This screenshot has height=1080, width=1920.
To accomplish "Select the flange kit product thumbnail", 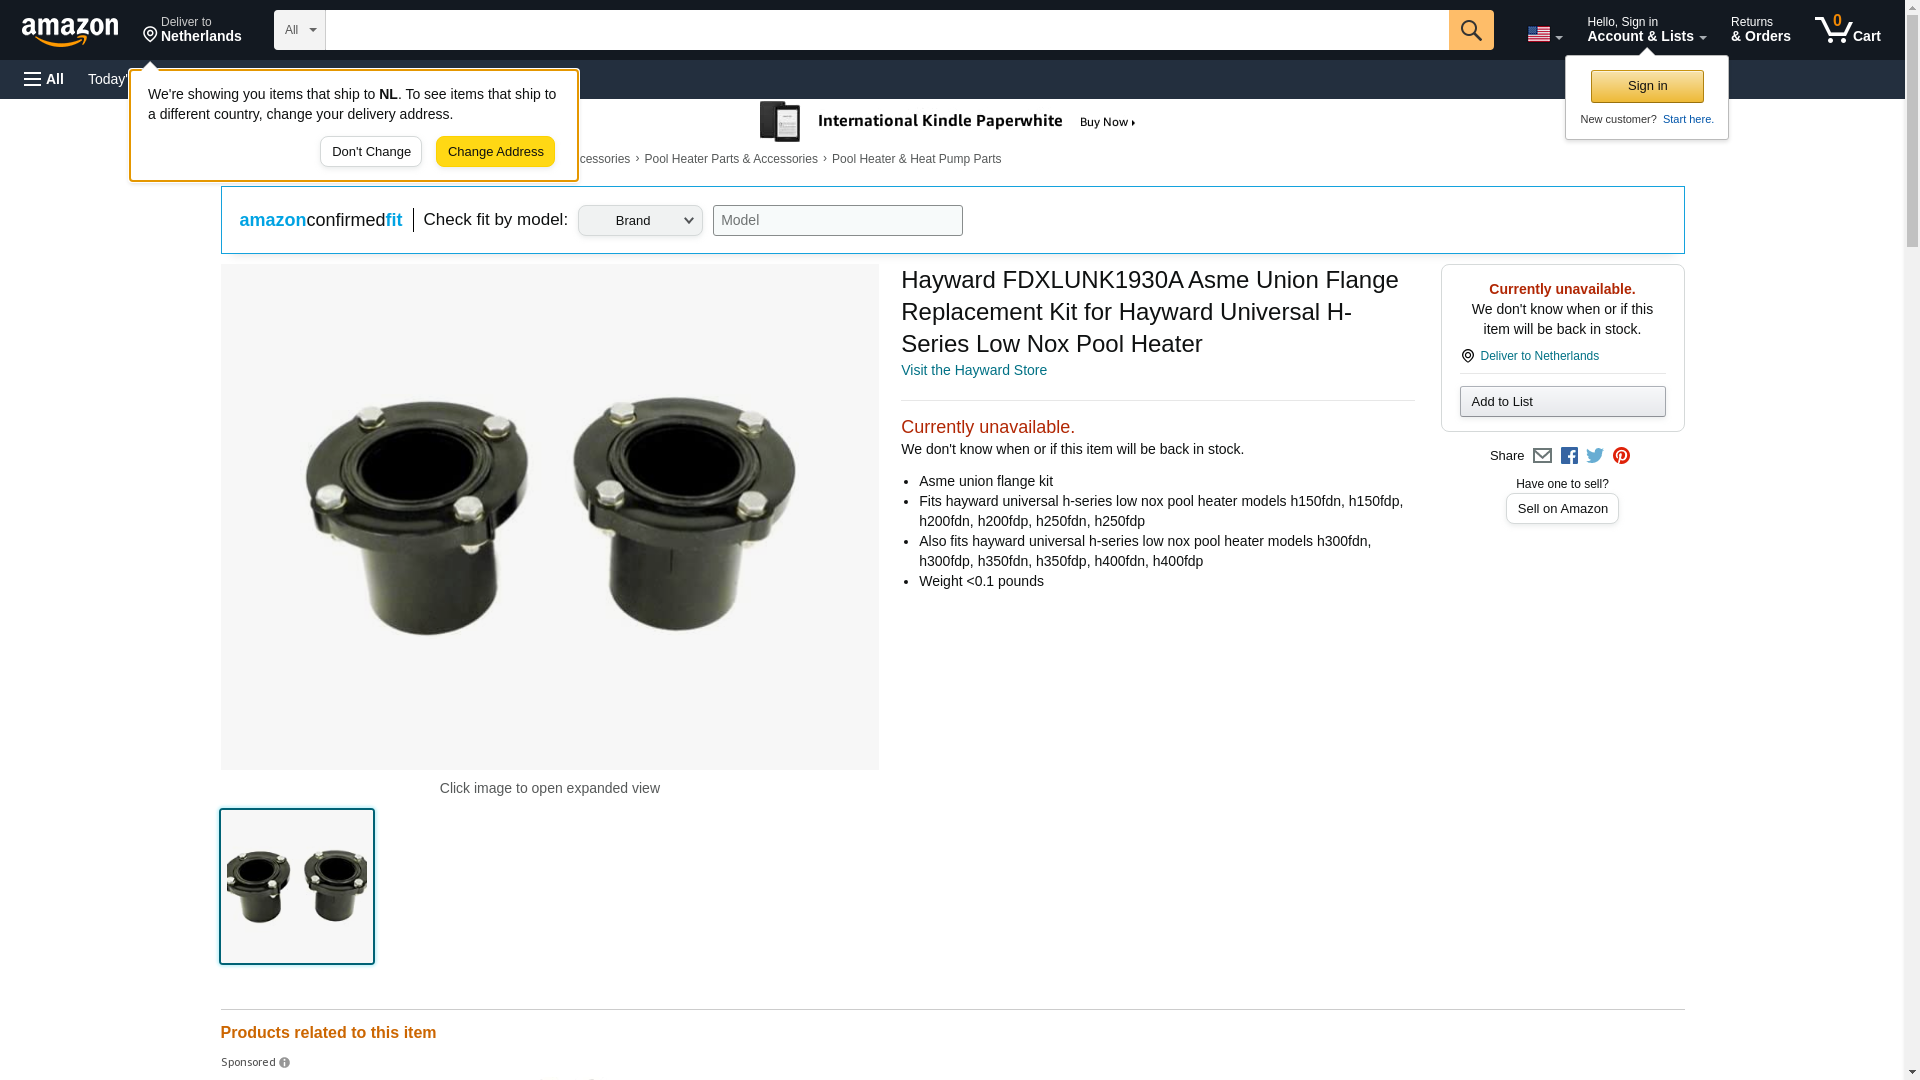I will [x=297, y=886].
